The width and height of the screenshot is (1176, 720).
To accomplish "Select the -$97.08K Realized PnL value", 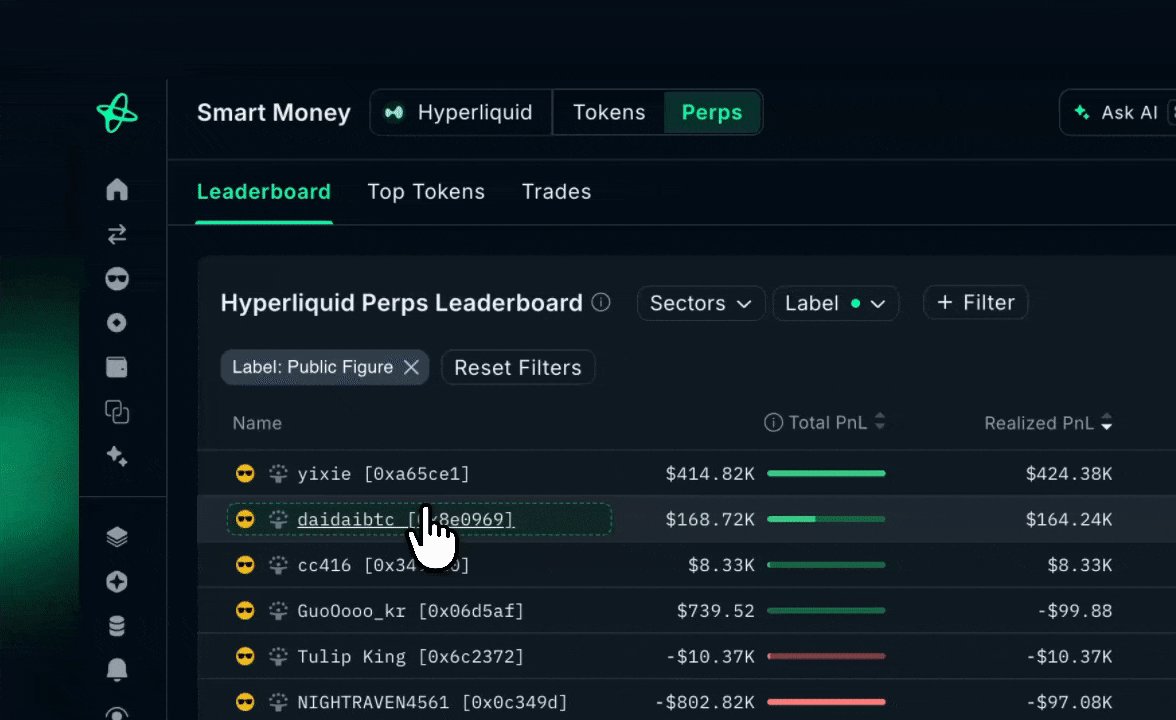I will tap(1070, 703).
